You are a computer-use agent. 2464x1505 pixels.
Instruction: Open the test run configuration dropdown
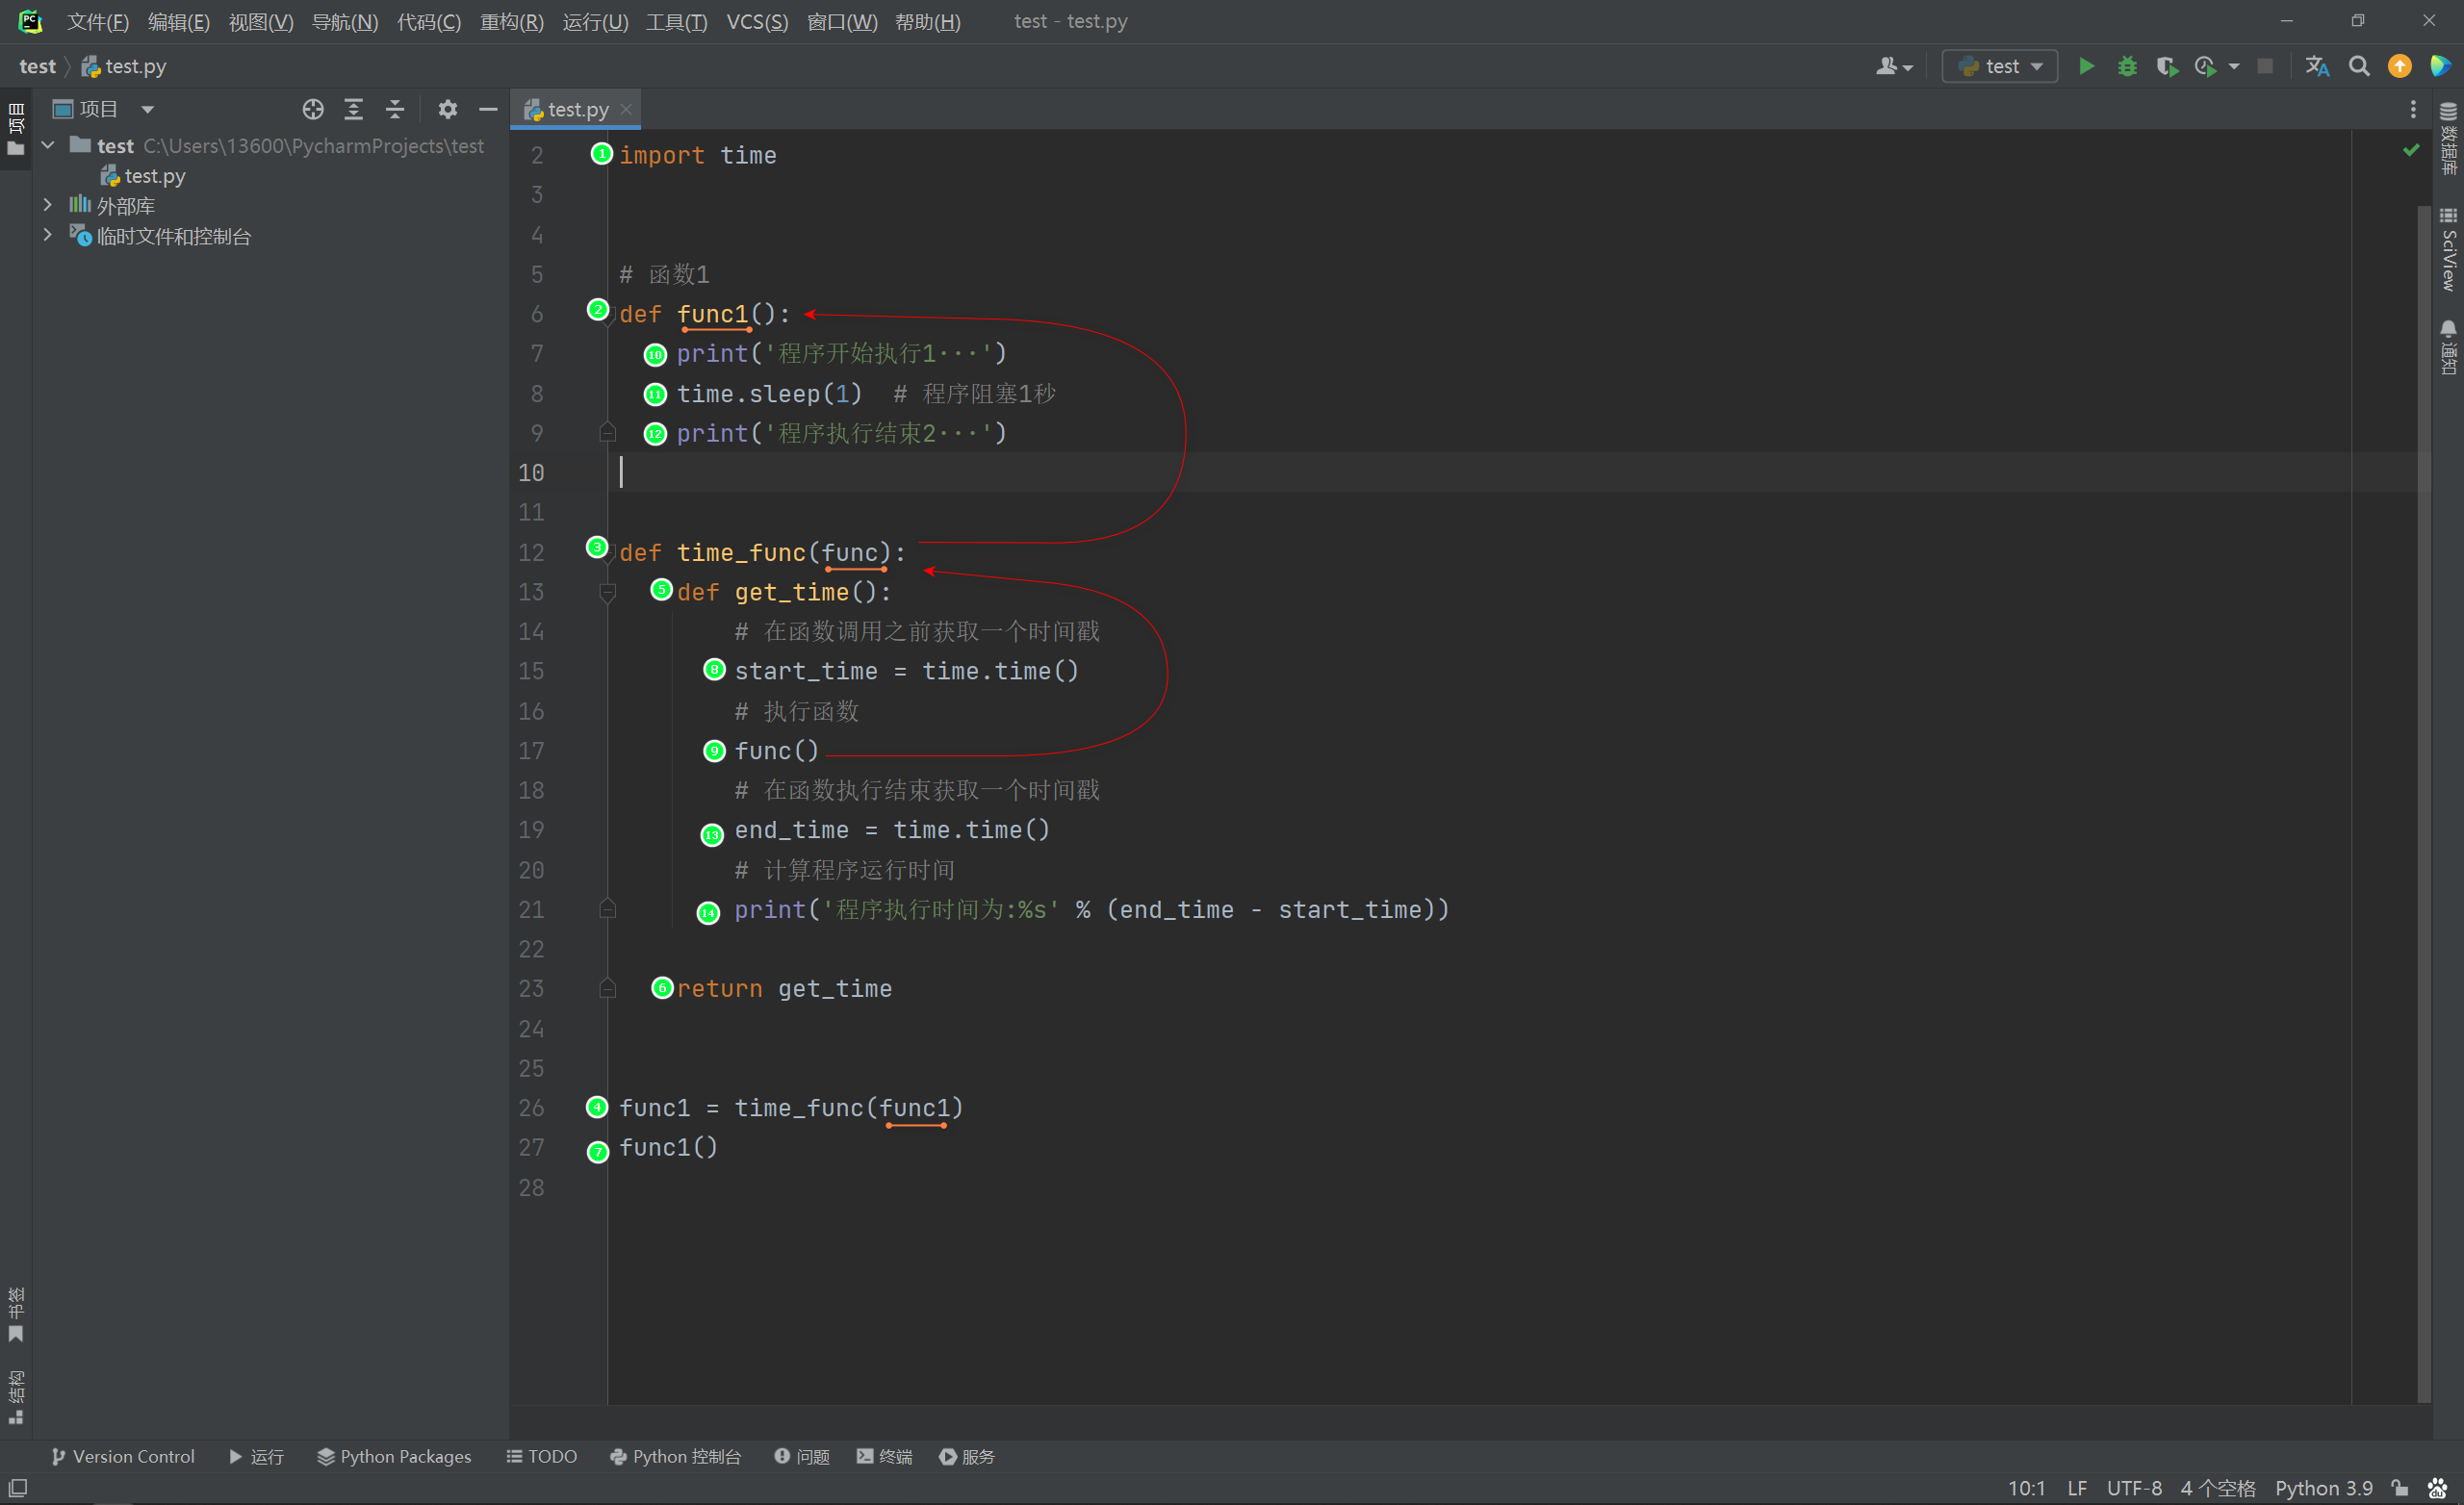(x=2000, y=66)
